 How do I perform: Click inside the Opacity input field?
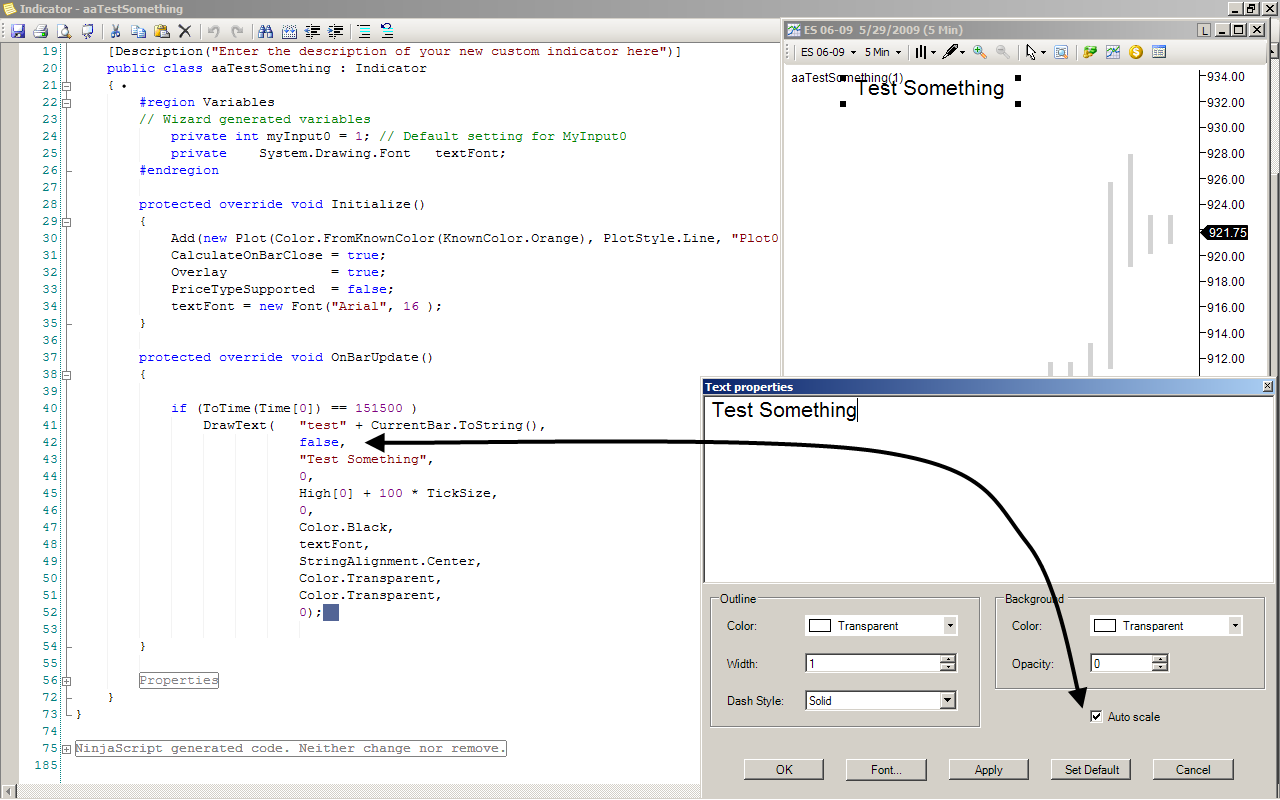click(x=1120, y=663)
